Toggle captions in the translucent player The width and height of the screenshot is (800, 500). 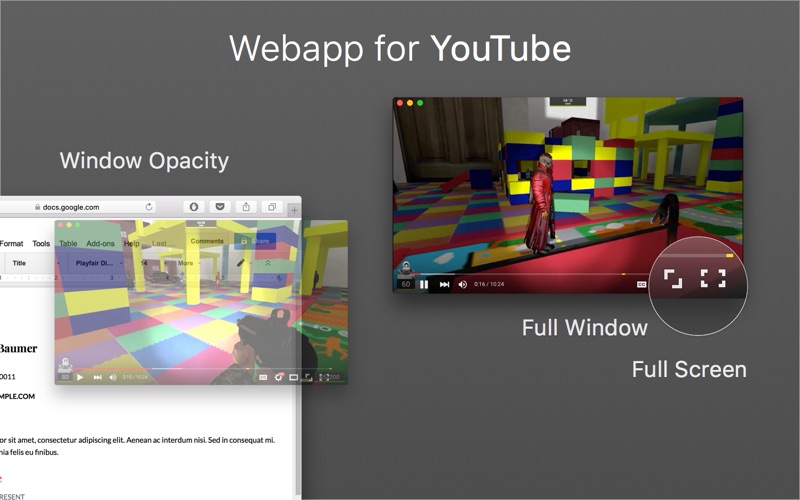pos(263,377)
